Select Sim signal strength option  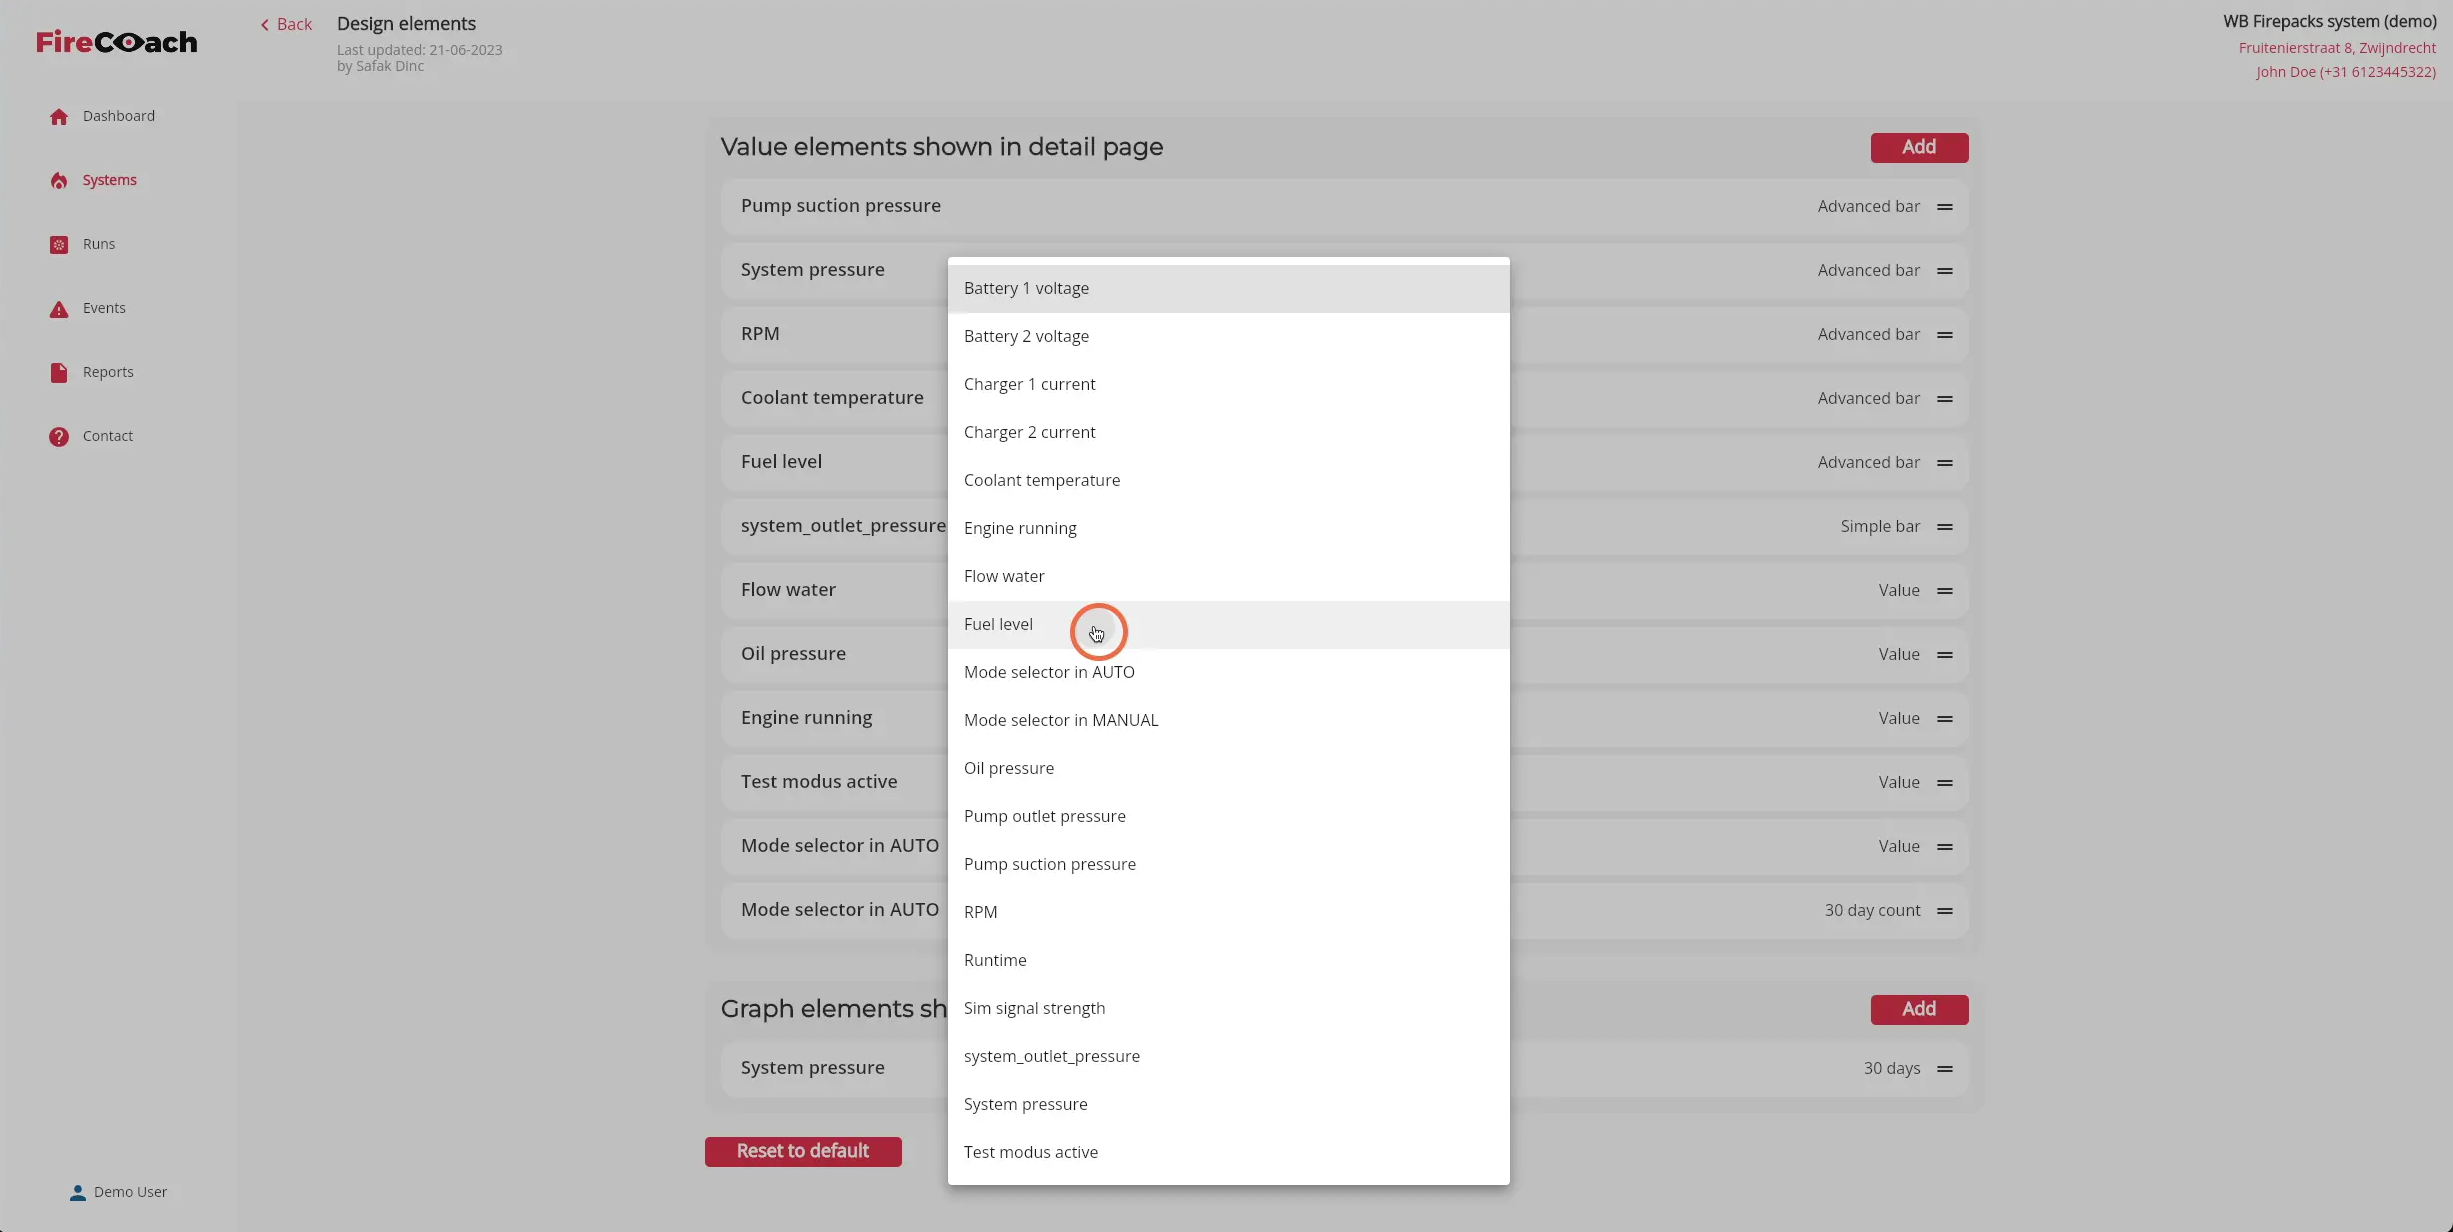coord(1228,1008)
